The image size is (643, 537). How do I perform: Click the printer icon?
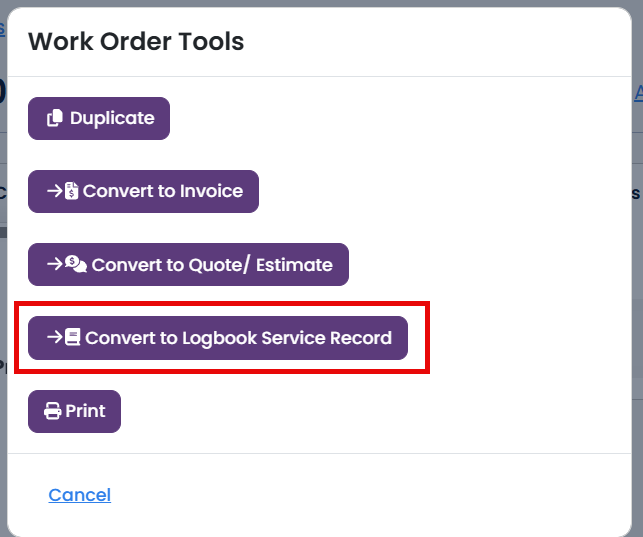tap(52, 411)
